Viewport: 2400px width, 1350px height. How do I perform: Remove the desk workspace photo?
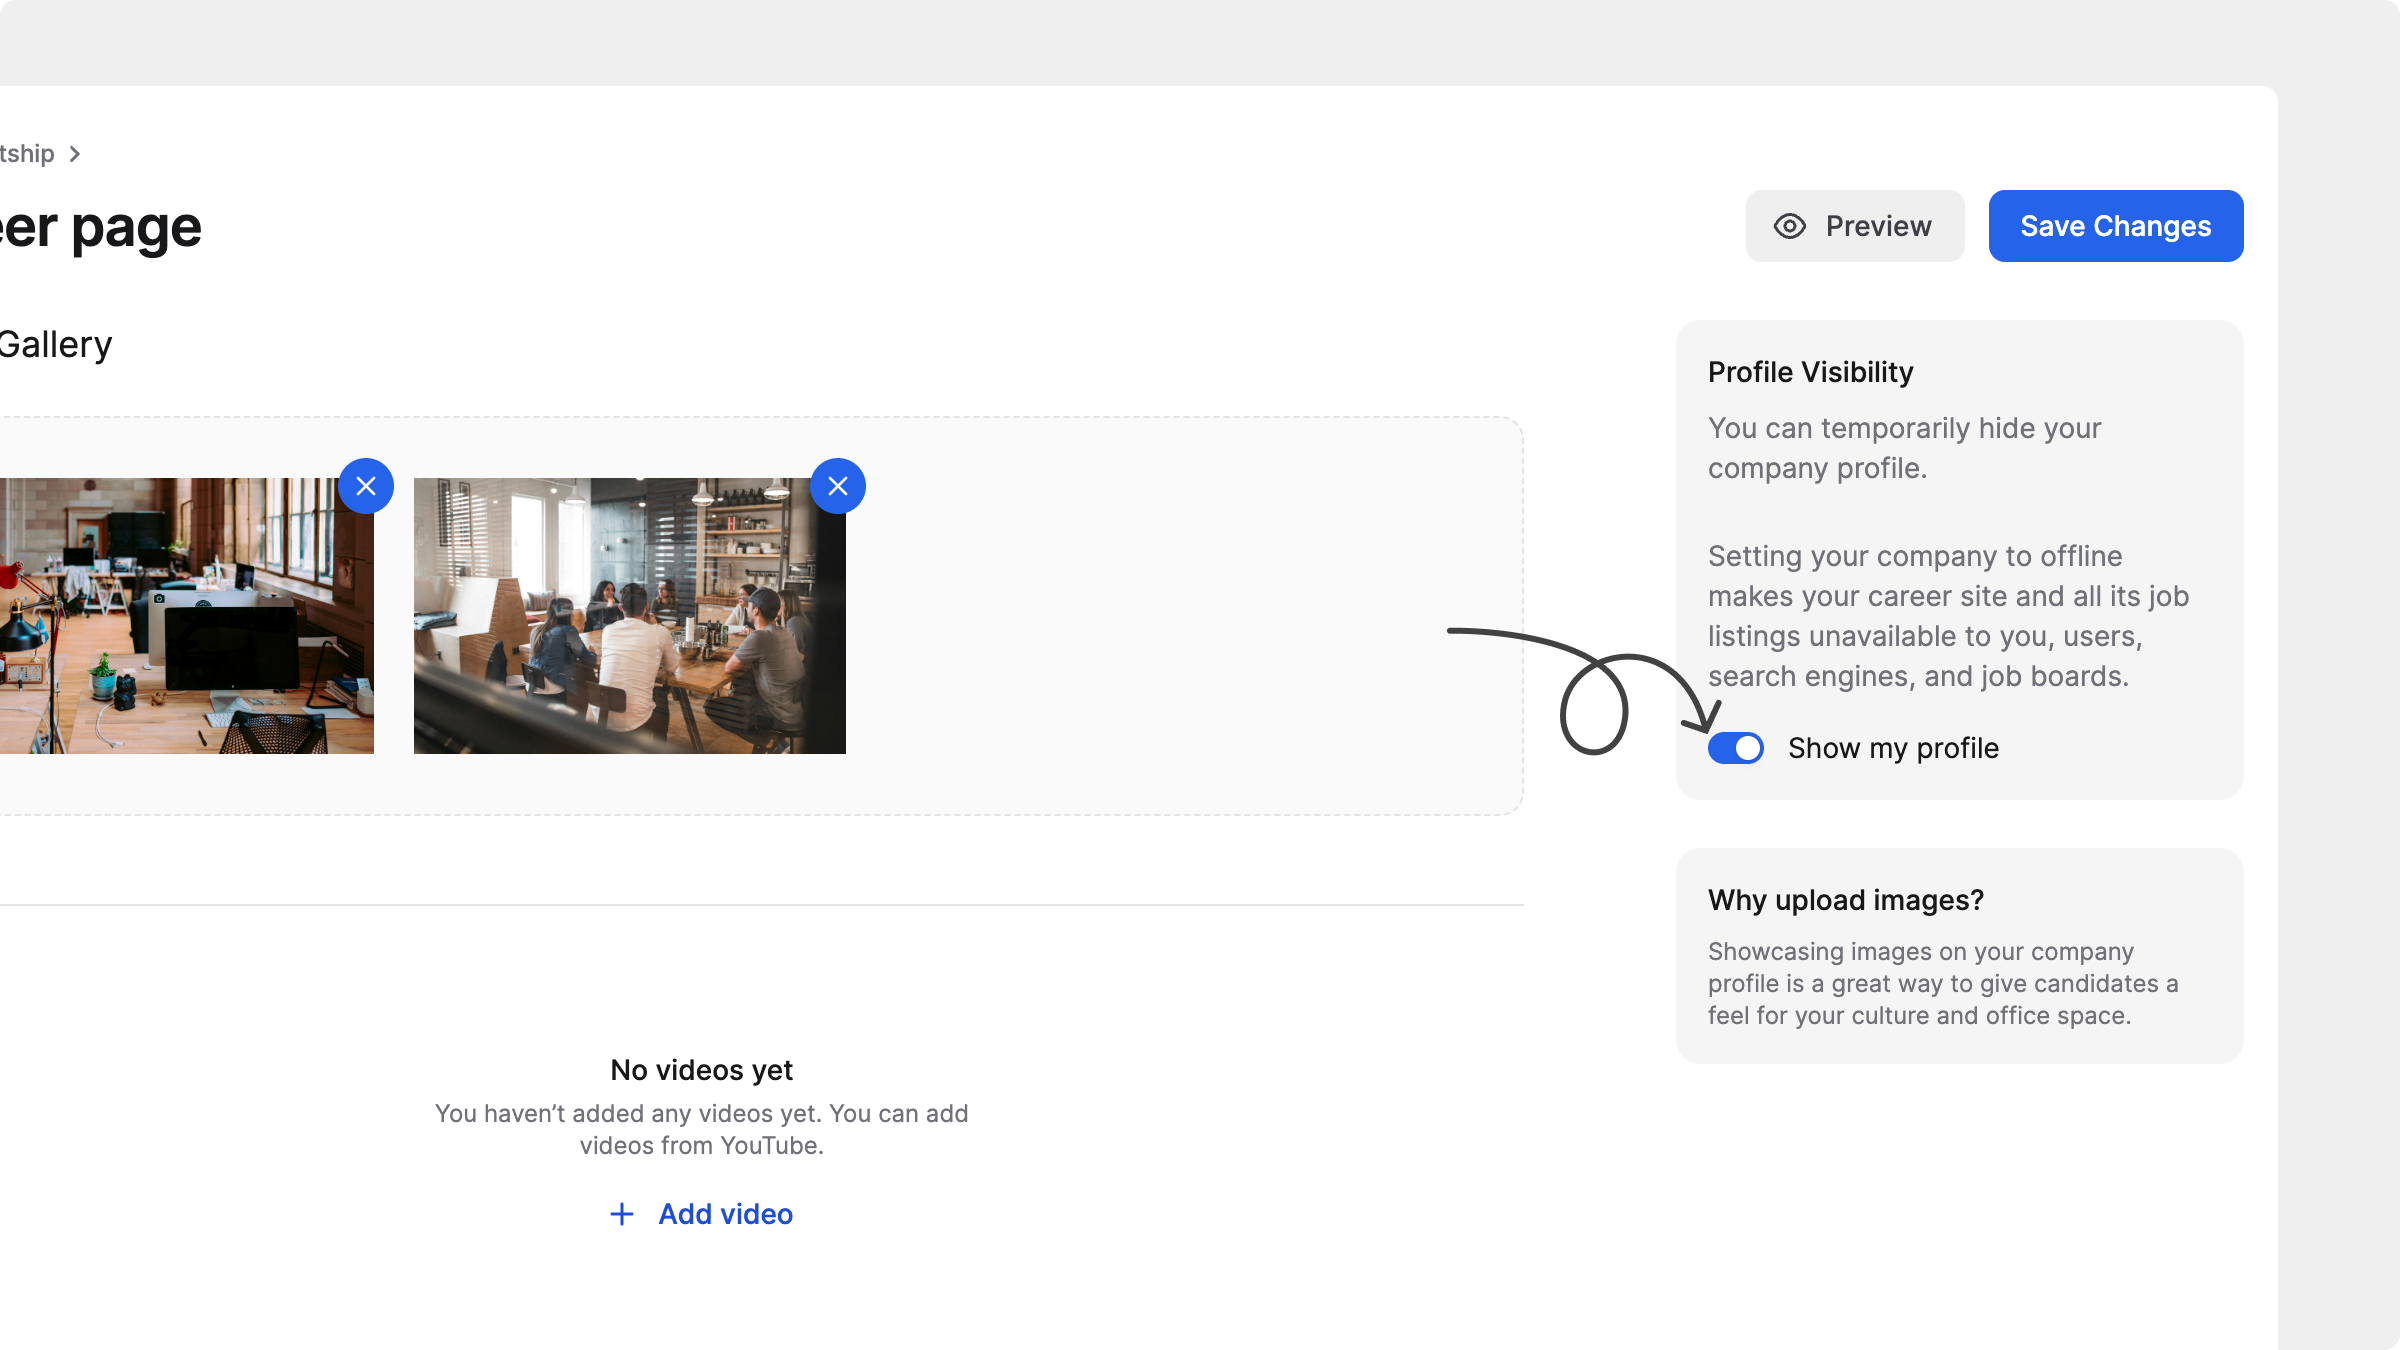pos(366,486)
